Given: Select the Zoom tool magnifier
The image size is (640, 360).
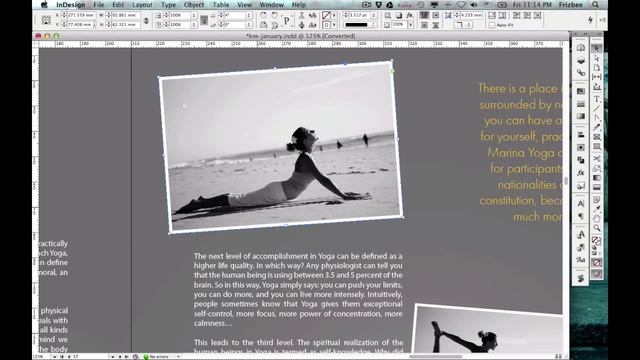Looking at the screenshot, I should 597,228.
